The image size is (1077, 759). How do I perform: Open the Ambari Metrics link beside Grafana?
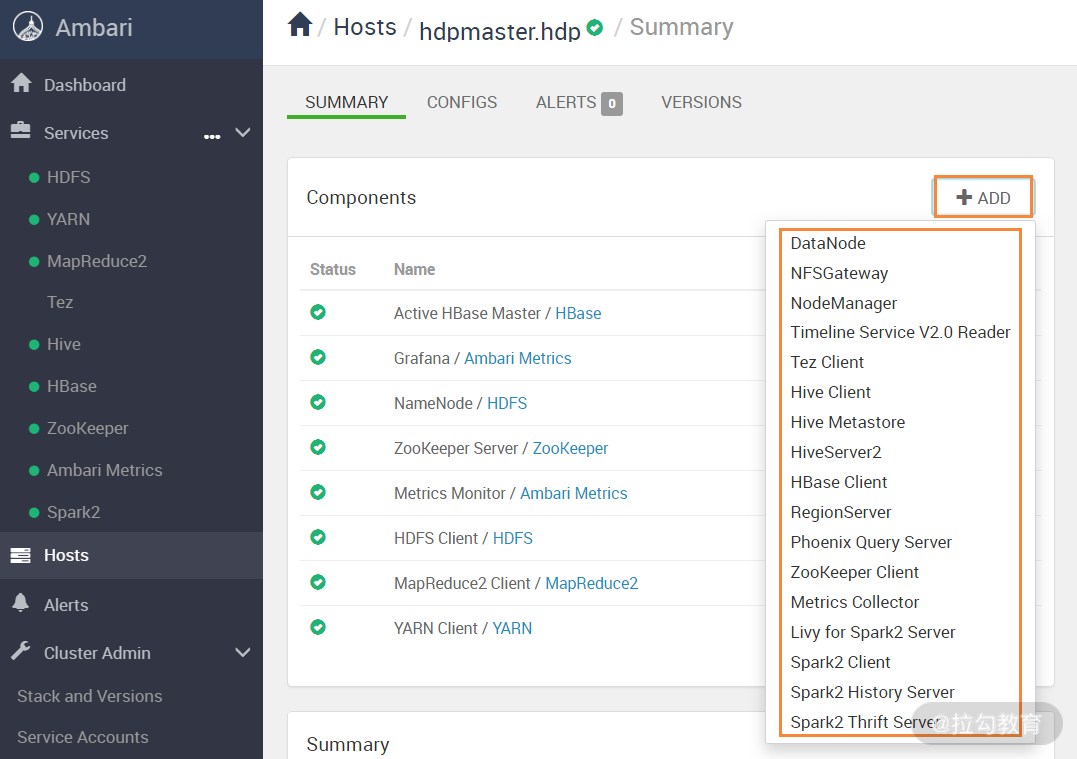517,358
